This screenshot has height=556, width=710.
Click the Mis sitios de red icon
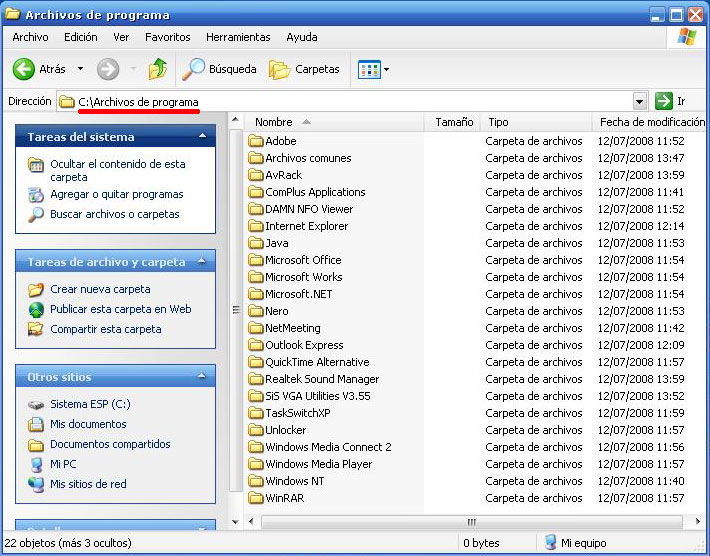click(x=36, y=484)
